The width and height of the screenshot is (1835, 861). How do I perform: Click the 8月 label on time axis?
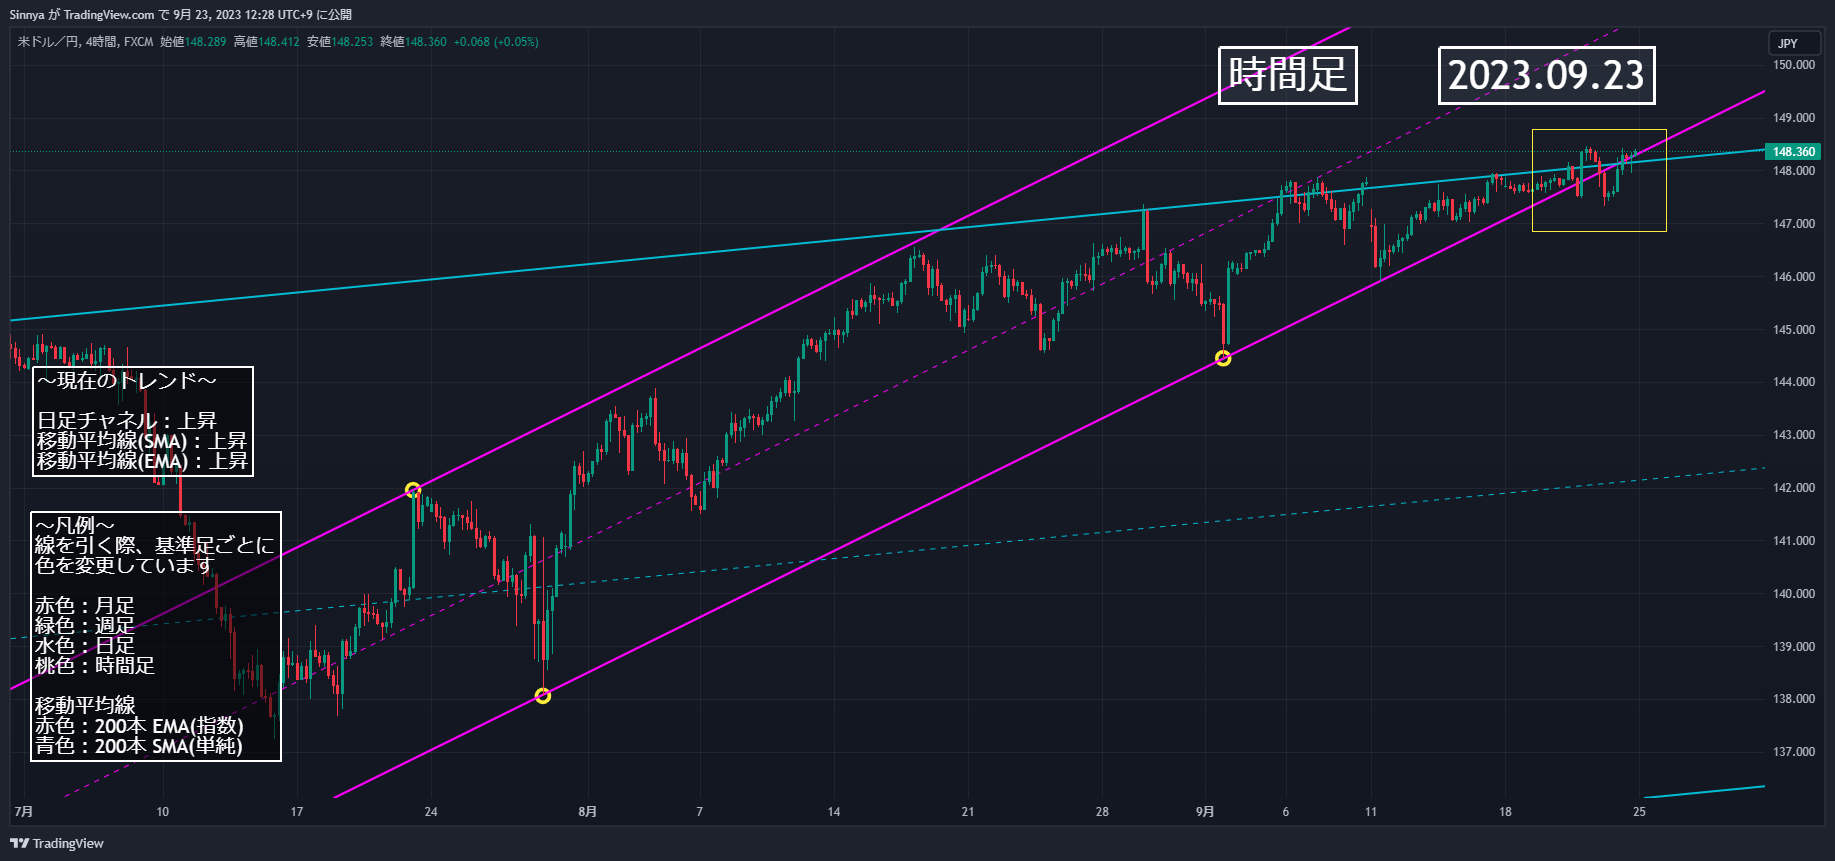tap(588, 812)
